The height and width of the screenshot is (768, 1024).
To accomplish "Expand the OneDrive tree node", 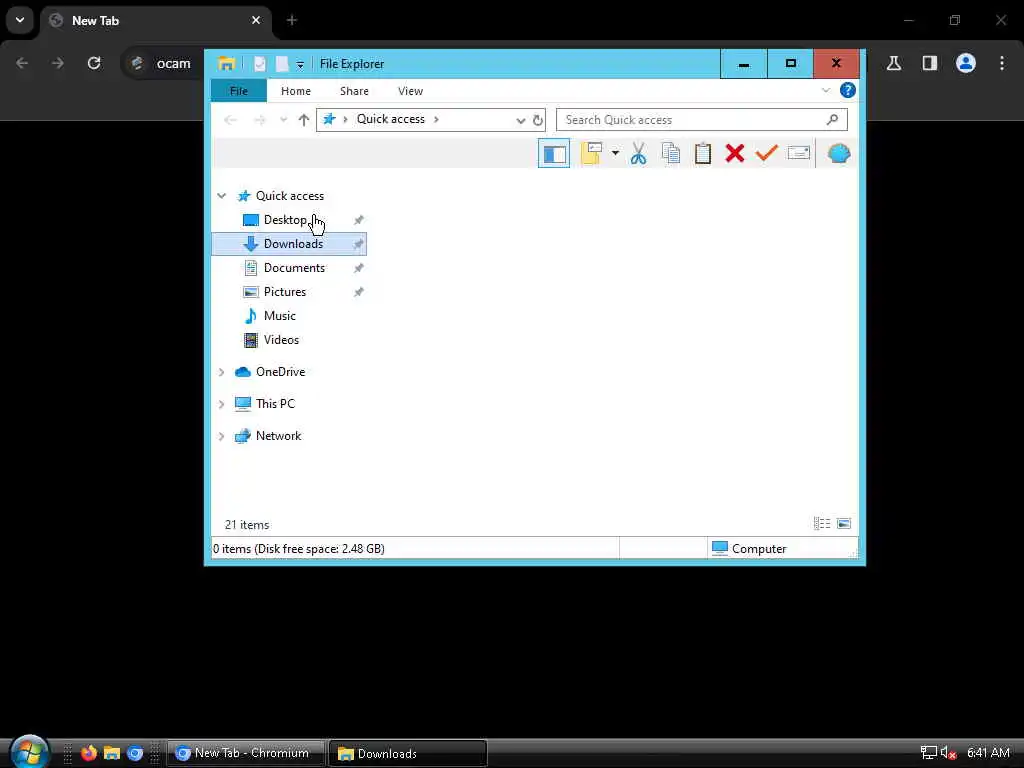I will tap(221, 372).
